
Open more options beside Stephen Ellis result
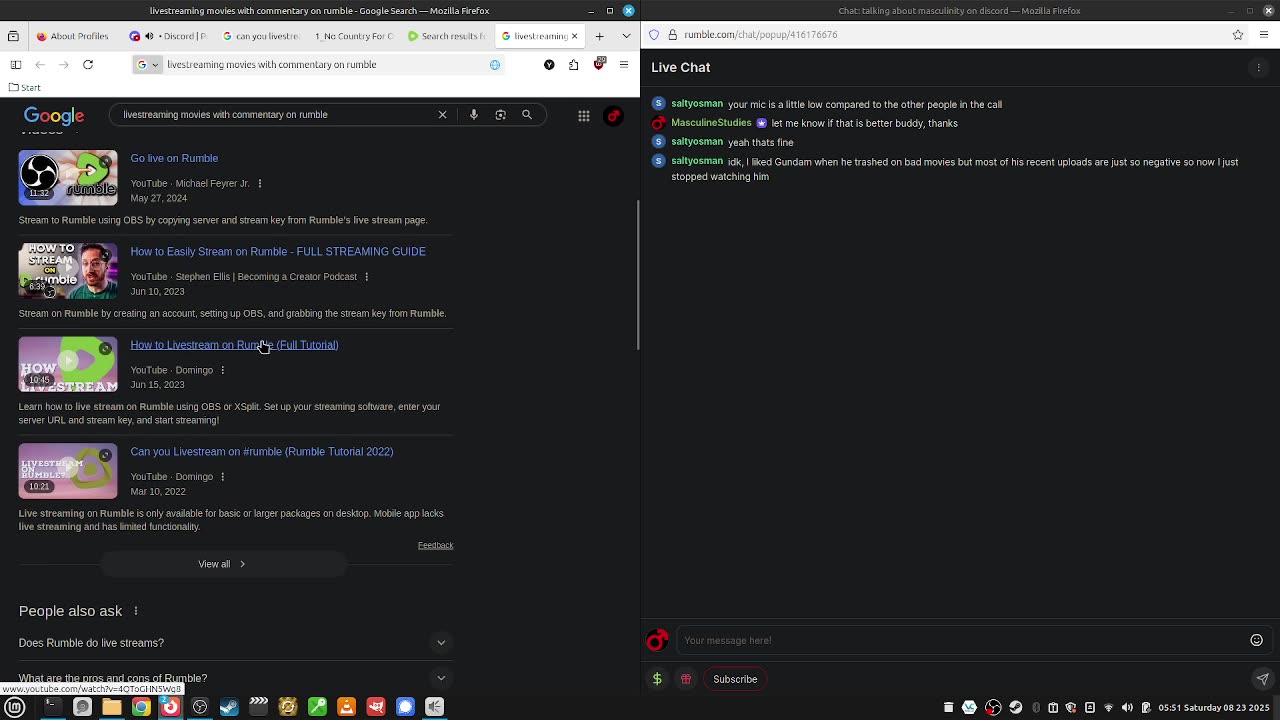(x=366, y=277)
